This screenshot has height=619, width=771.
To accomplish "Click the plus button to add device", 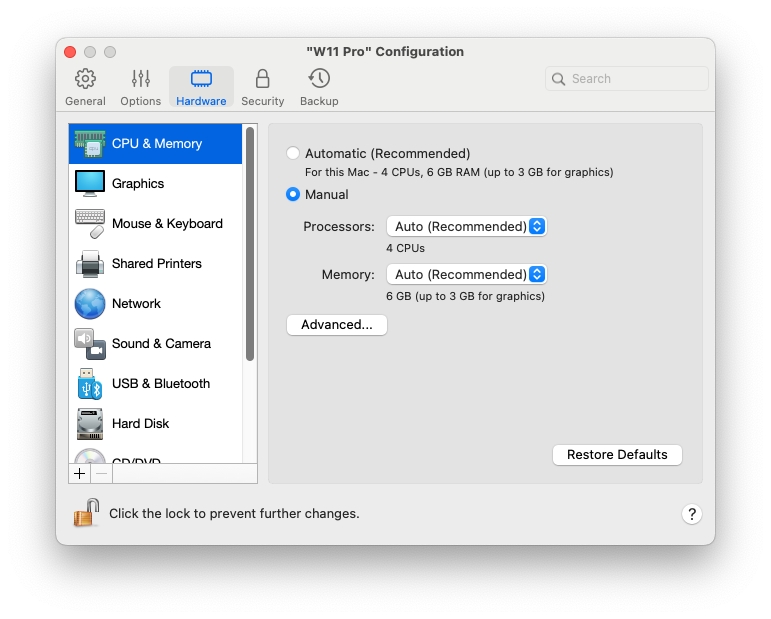I will coord(80,474).
